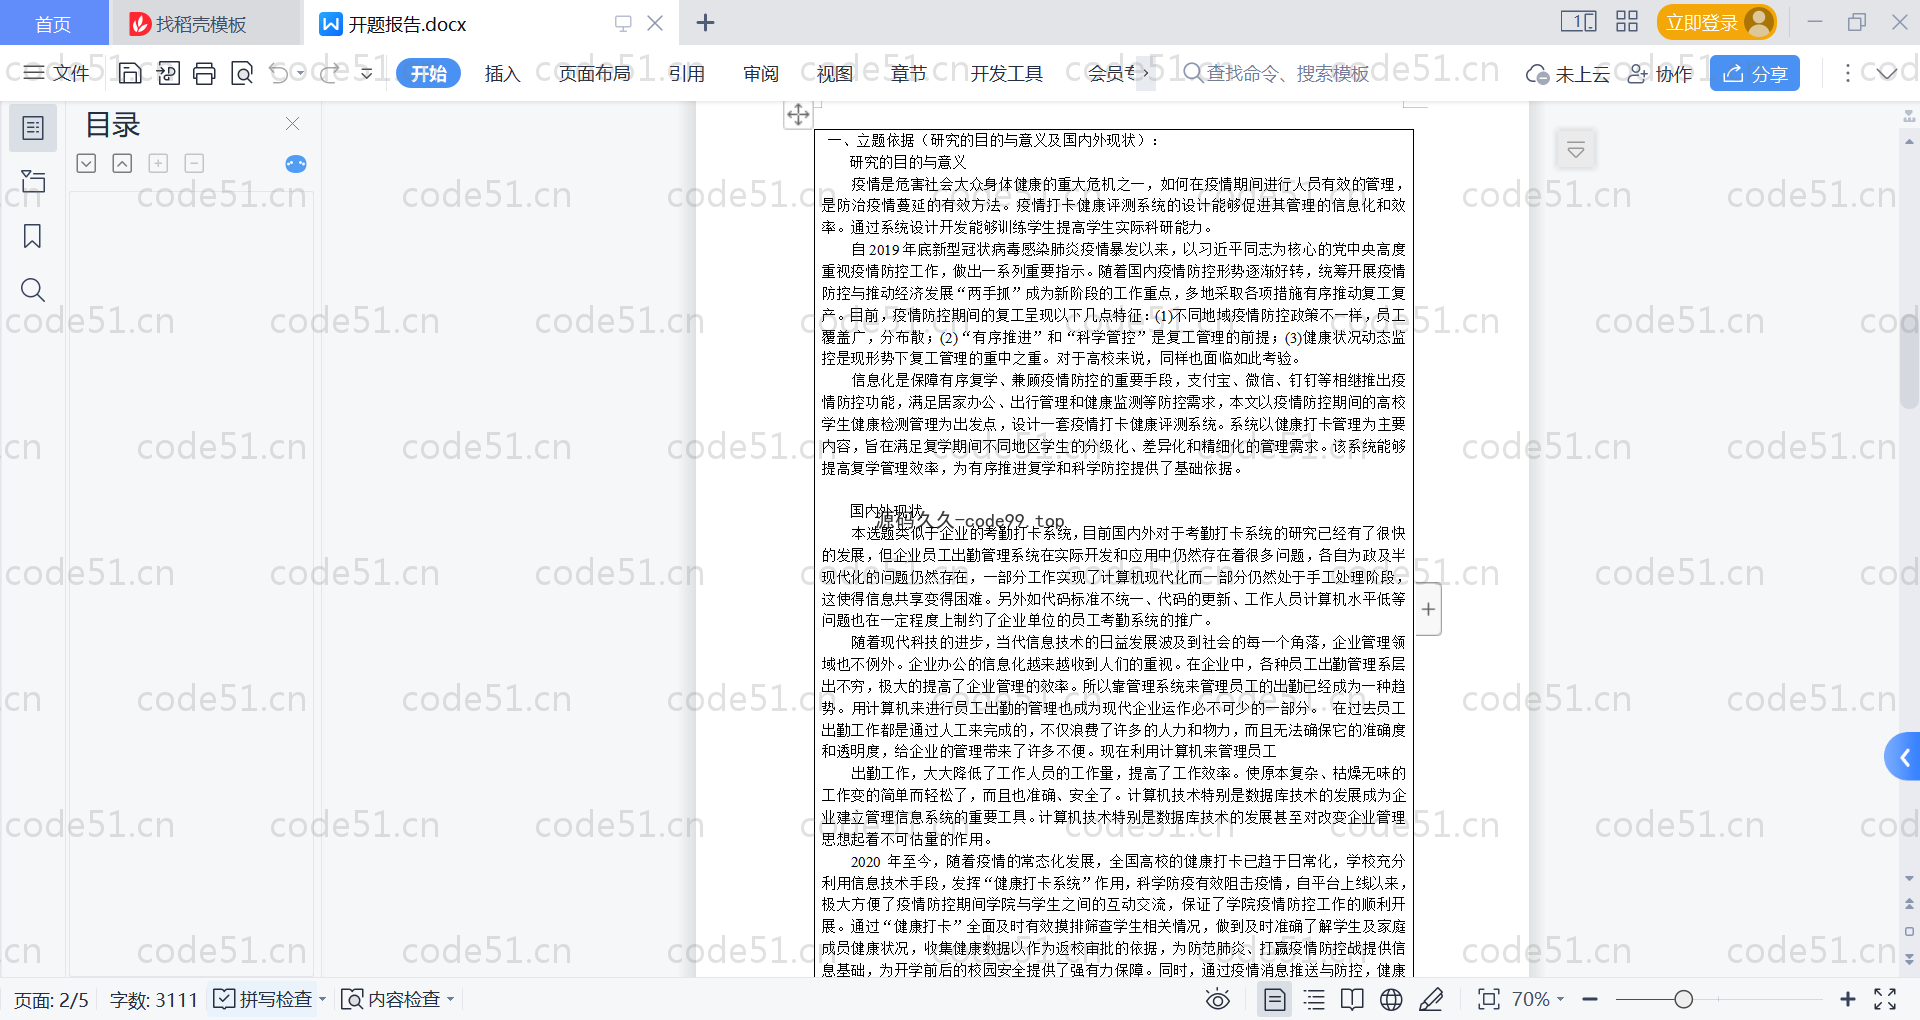The width and height of the screenshot is (1920, 1020).
Task: Click fit-to-page zoom icon
Action: tap(1489, 999)
